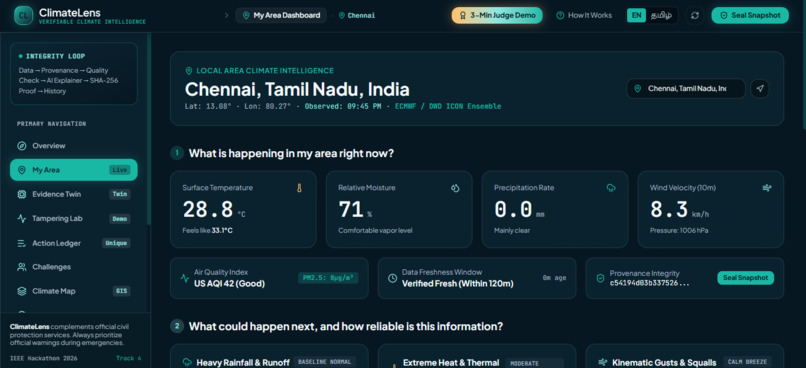Click the Precipitation Rate cloud icon
The width and height of the screenshot is (806, 368).
coord(611,188)
